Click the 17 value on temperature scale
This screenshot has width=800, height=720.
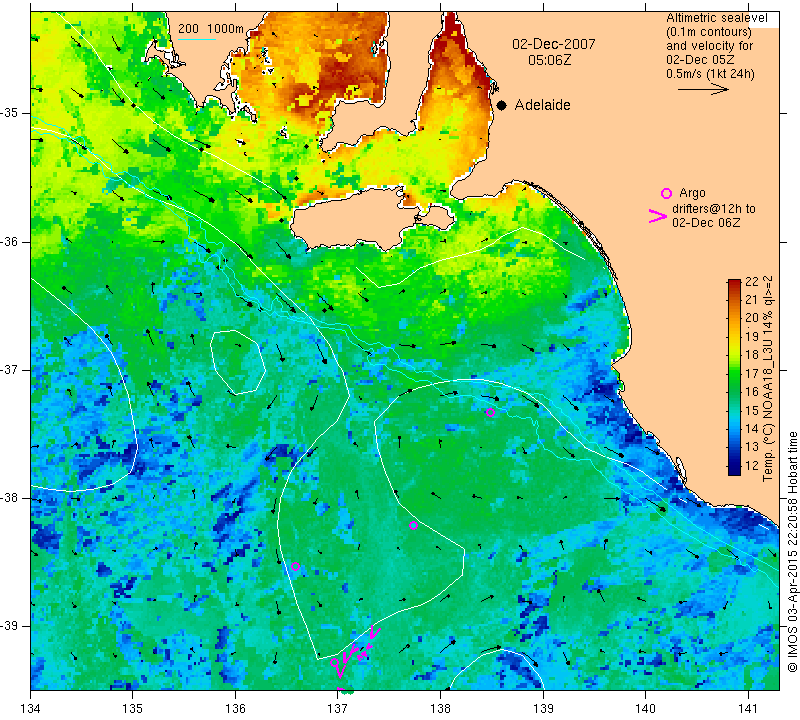(752, 374)
